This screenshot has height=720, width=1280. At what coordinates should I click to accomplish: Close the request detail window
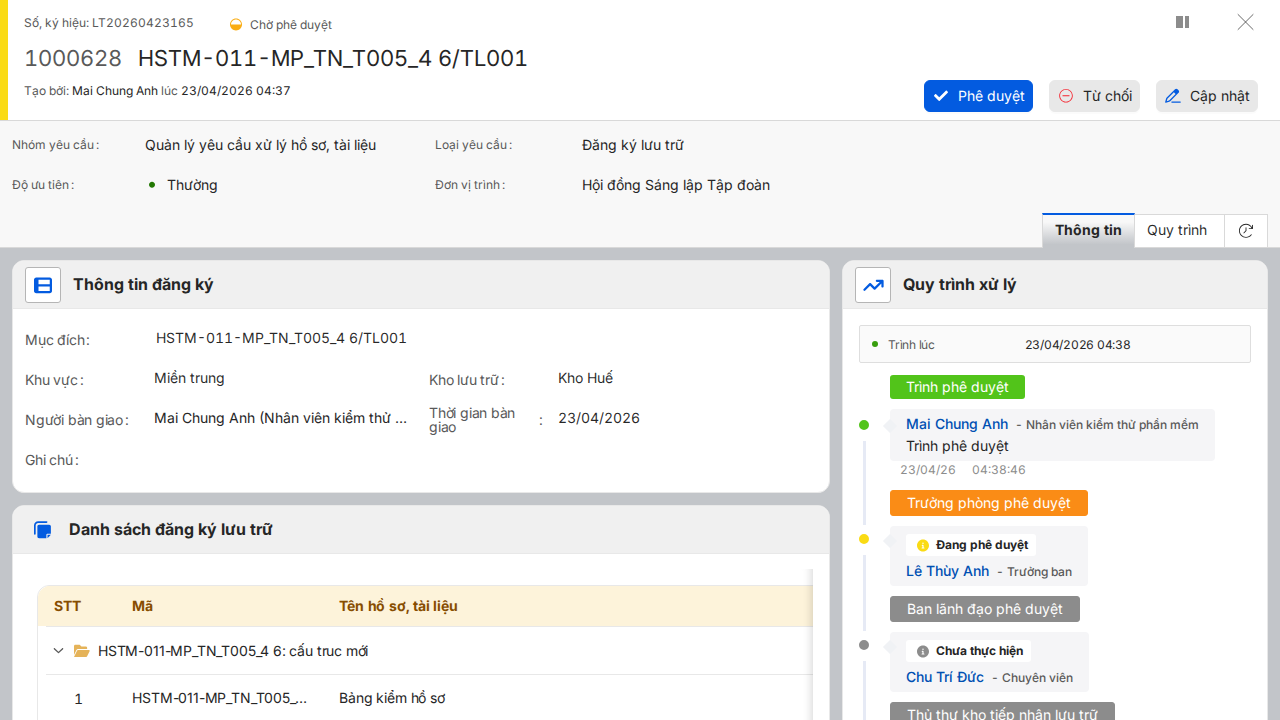tap(1245, 22)
